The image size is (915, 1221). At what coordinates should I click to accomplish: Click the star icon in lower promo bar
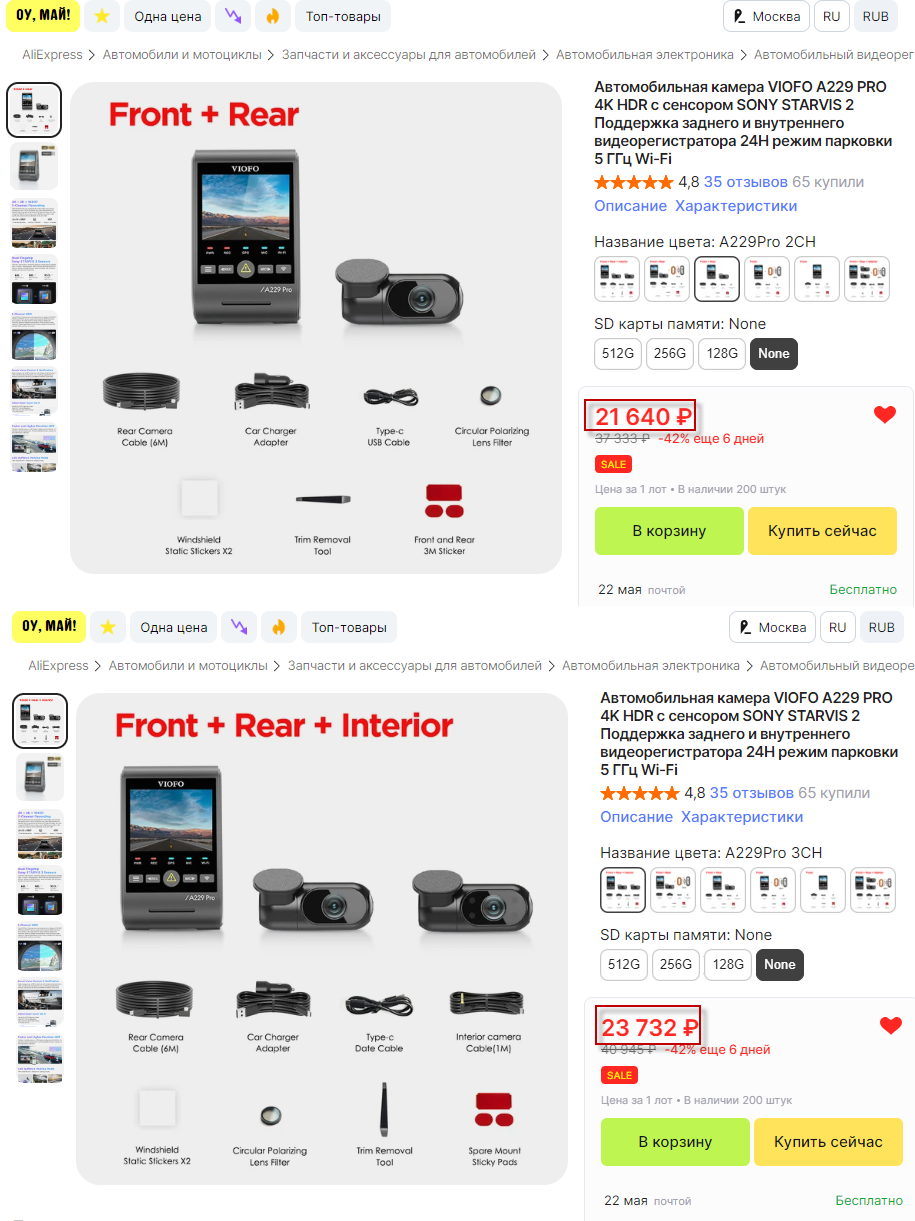[108, 627]
